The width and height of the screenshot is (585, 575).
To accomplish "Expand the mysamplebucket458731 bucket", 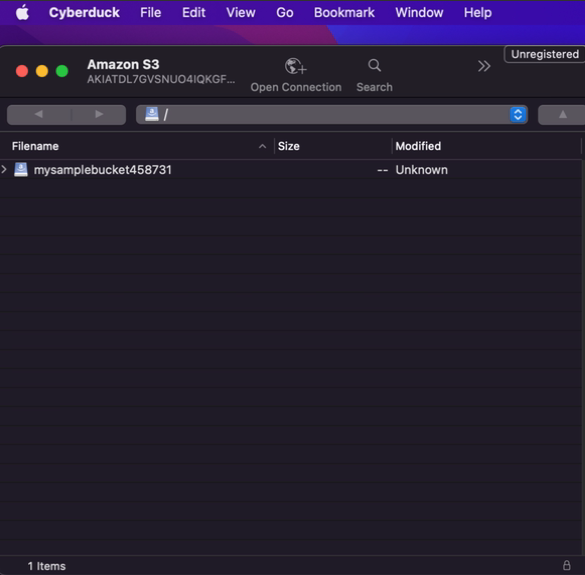I will click(x=4, y=169).
